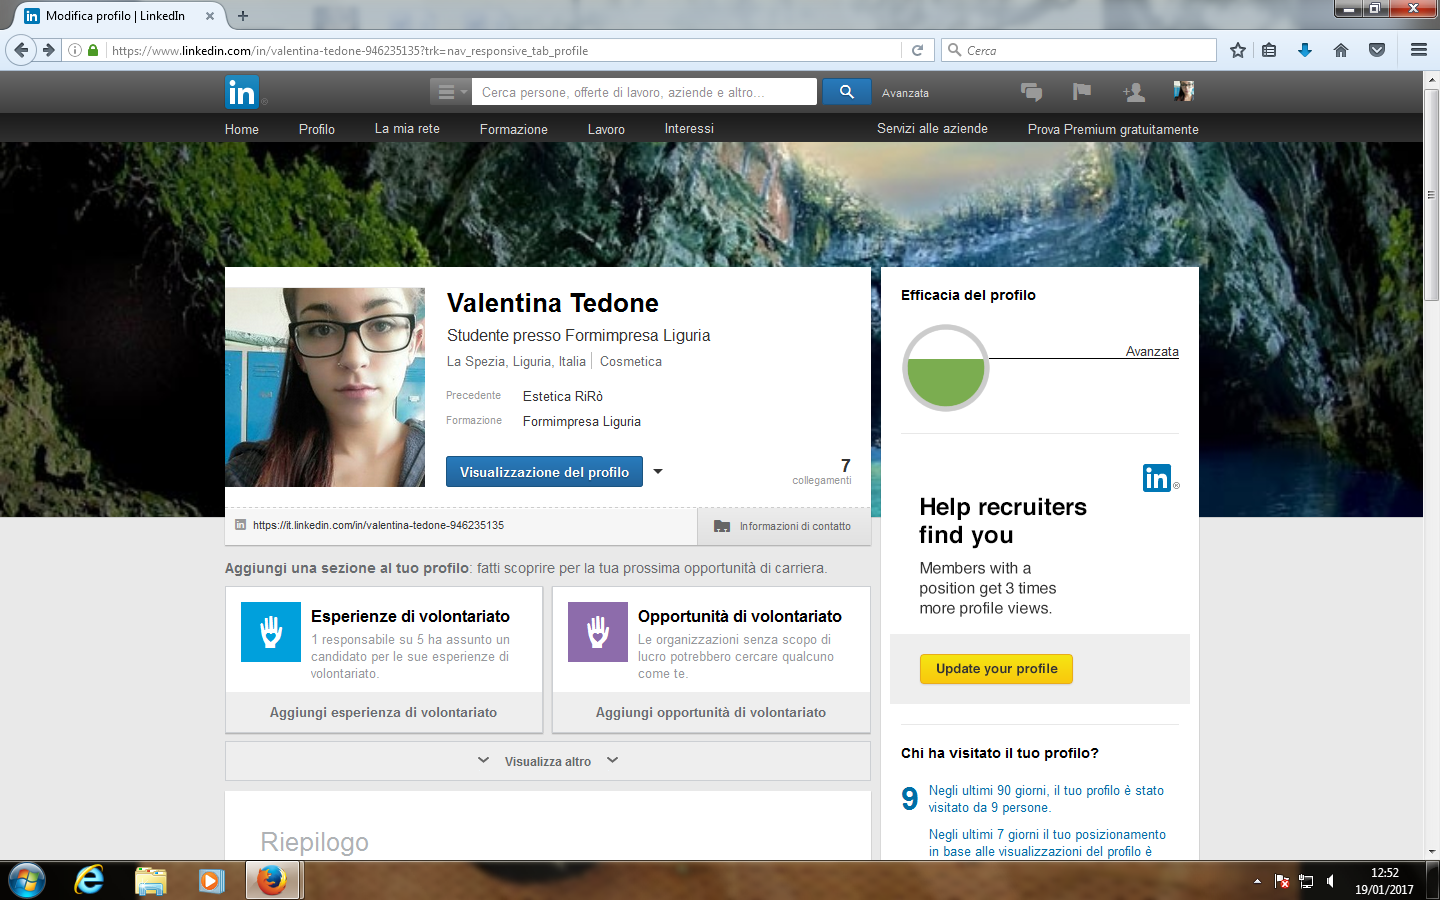The height and width of the screenshot is (900, 1440).
Task: Click the profile strength circle meter
Action: pyautogui.click(x=945, y=368)
